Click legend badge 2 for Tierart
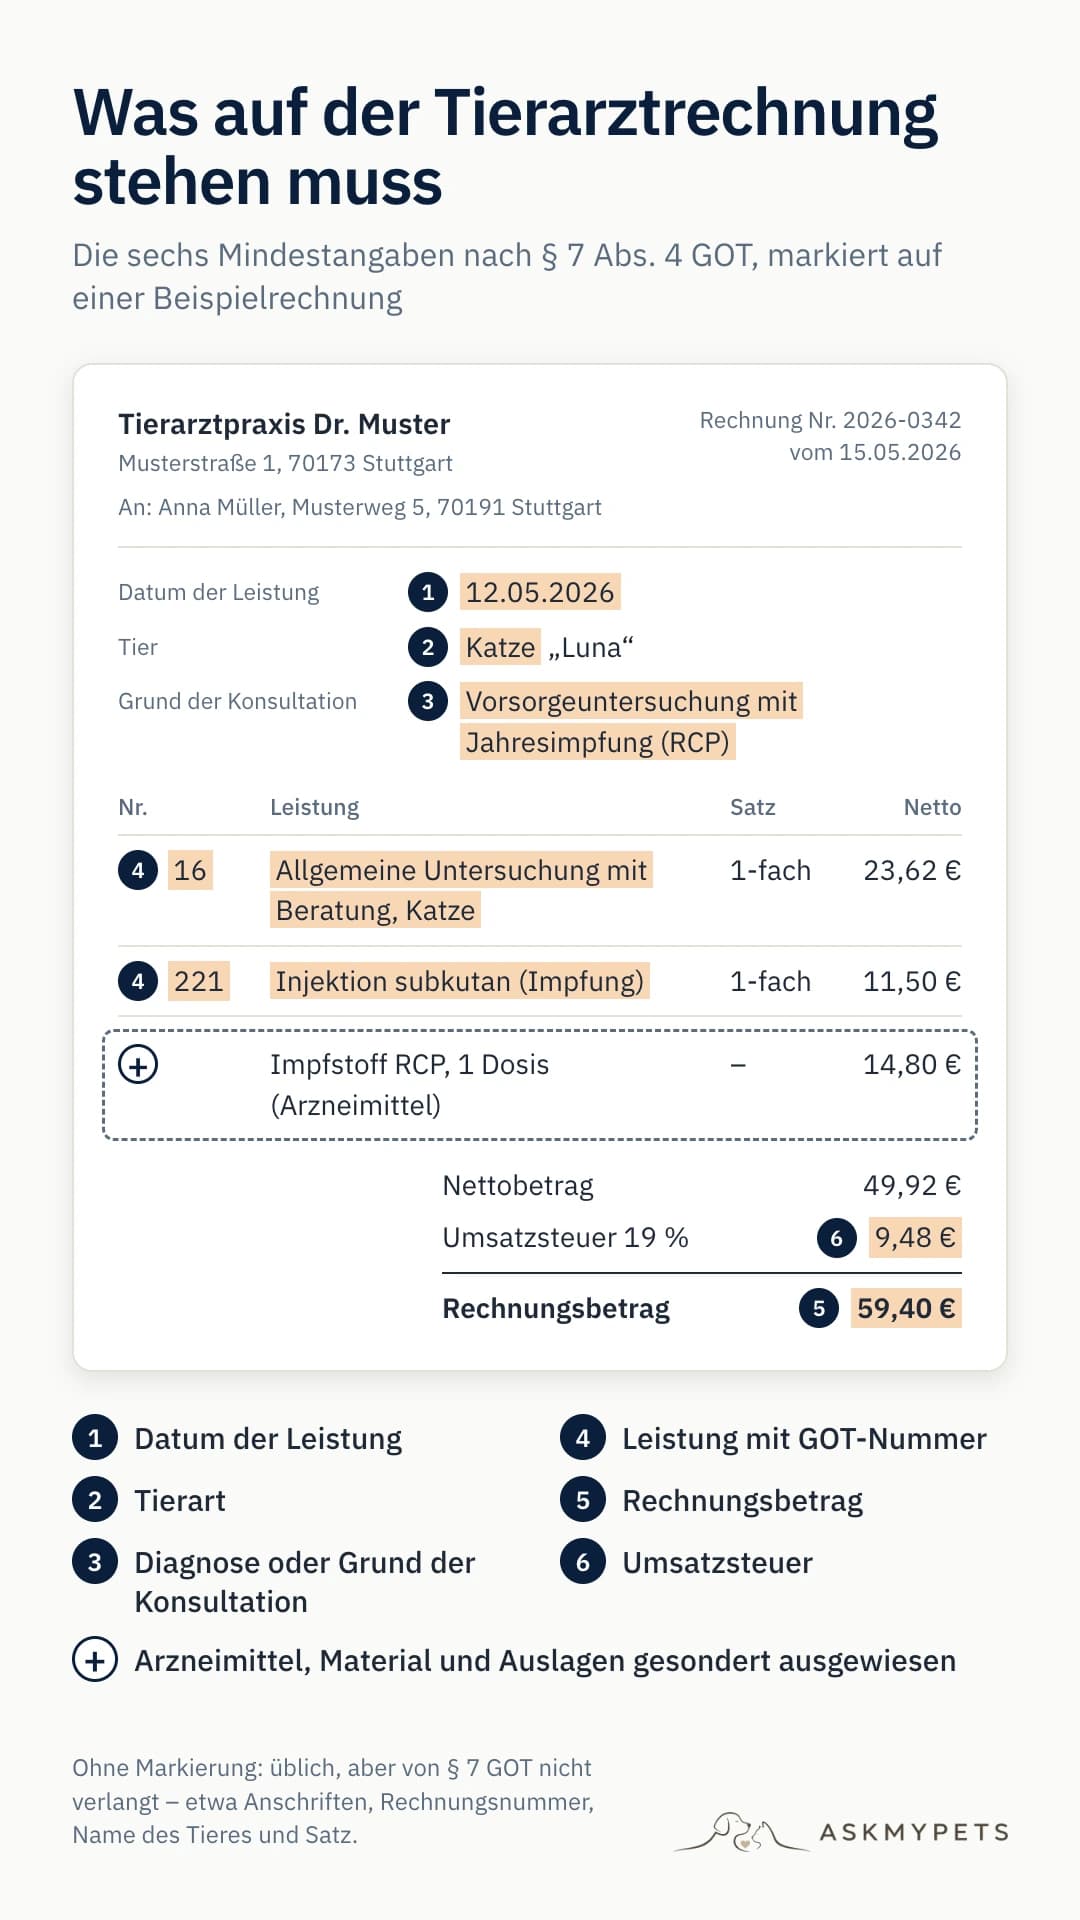The image size is (1080, 1920). (x=95, y=1500)
